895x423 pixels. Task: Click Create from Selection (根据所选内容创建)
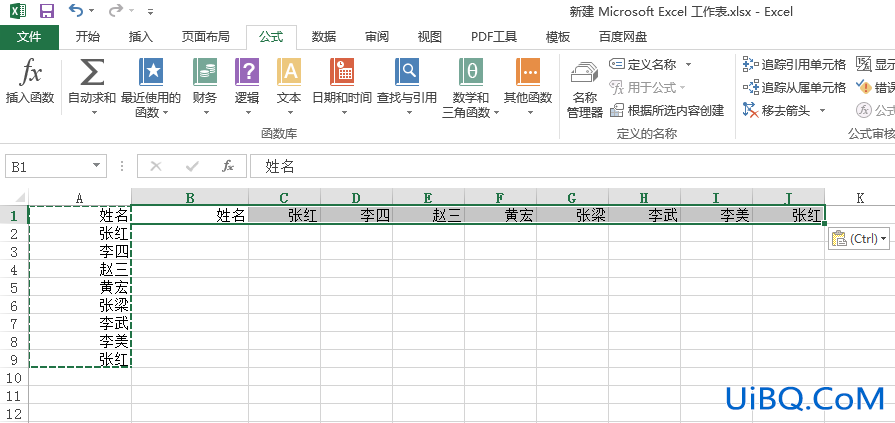[x=667, y=110]
